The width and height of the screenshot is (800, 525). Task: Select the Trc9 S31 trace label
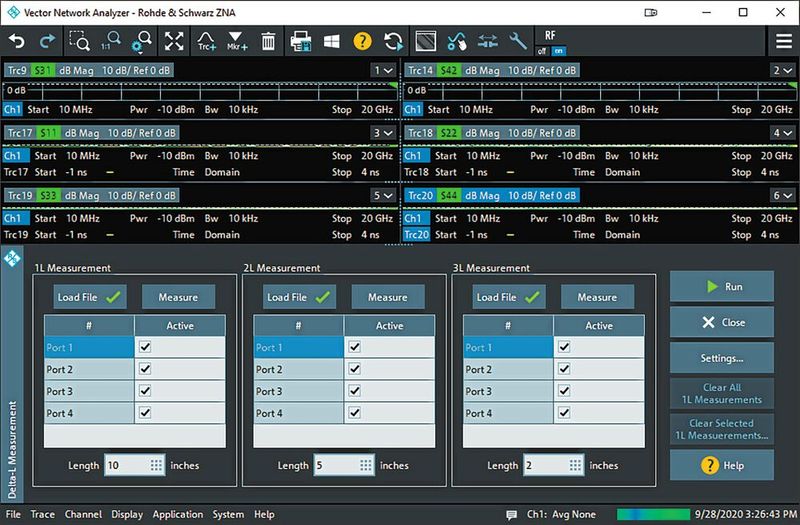89,70
